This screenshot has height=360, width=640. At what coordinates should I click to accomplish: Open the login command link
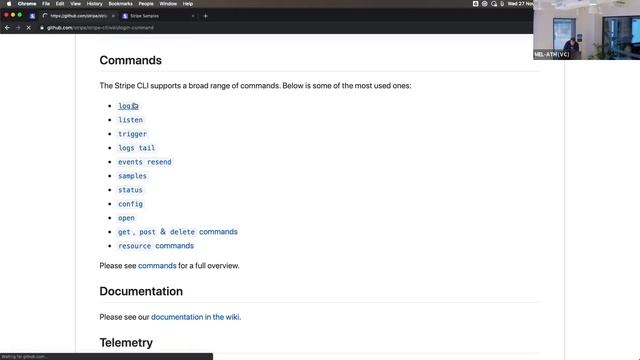128,106
